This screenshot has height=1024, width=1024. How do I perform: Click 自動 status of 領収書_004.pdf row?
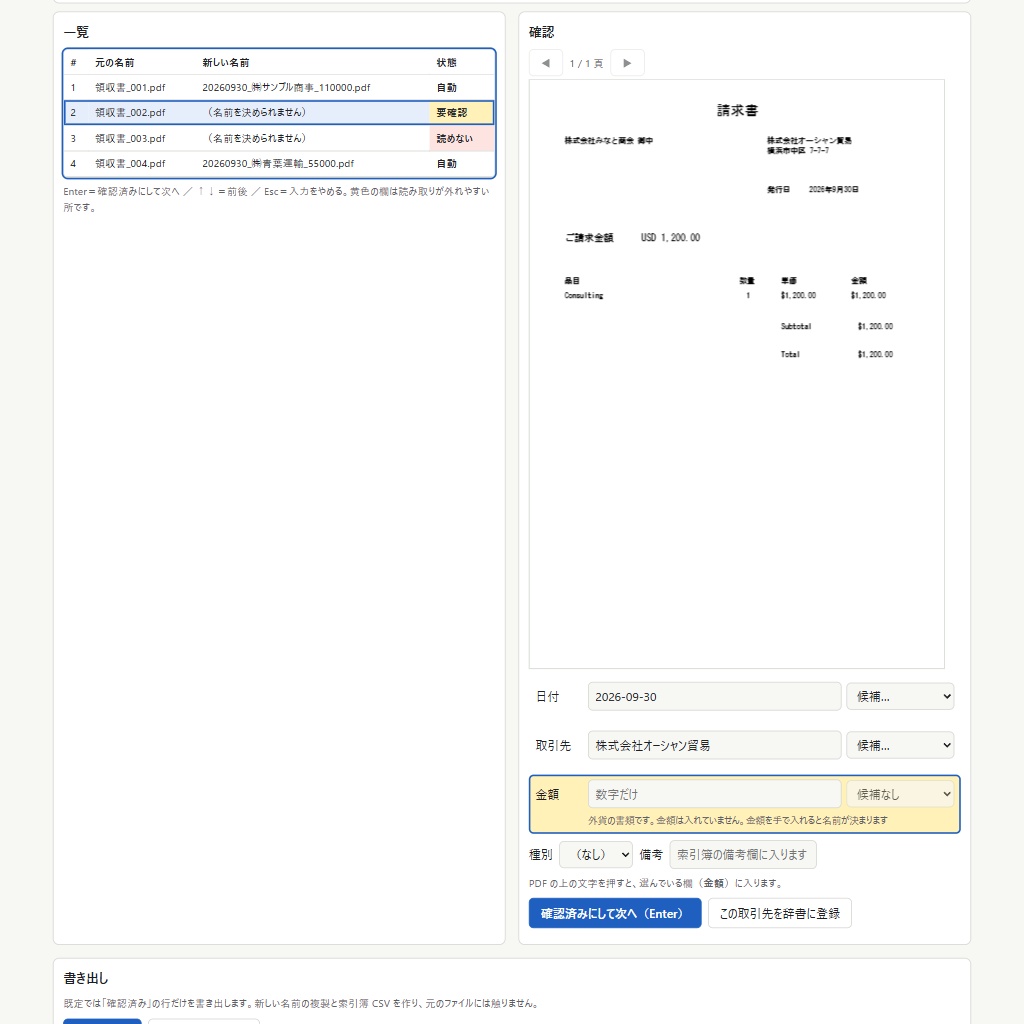coord(447,164)
